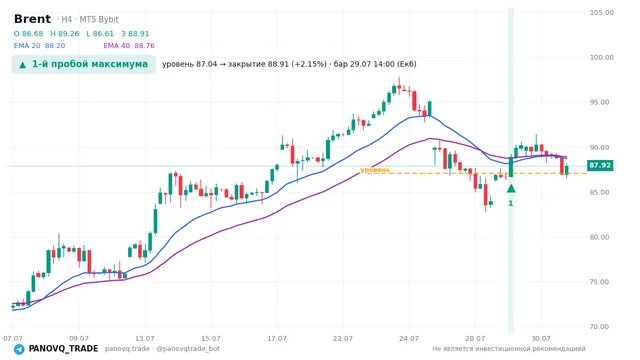640x360 pixels.
Task: Select the EMA 40 indicator legend
Action: [x=129, y=46]
